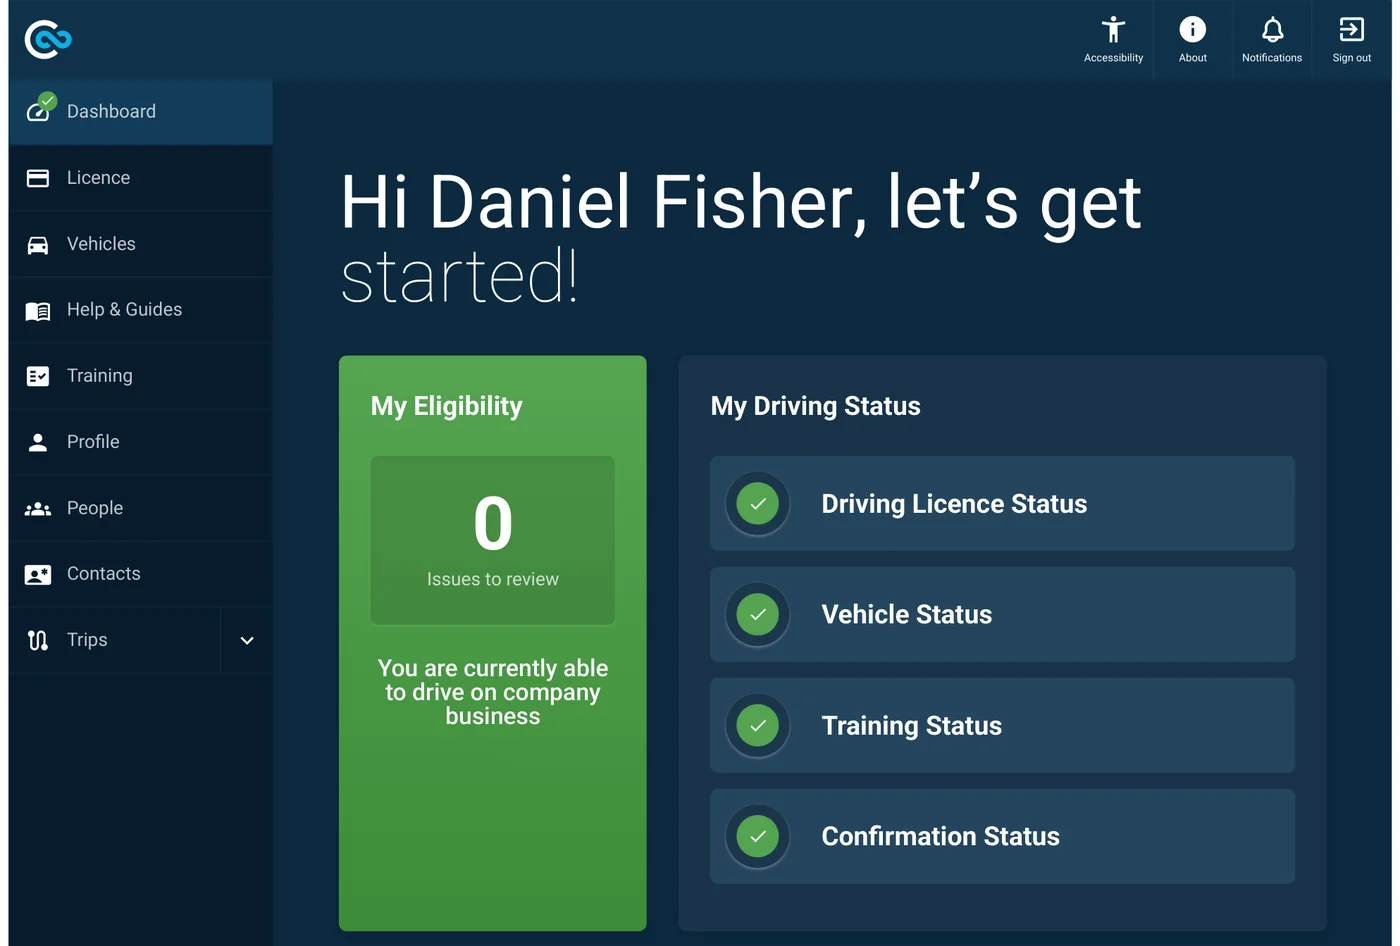Select the Trips menu label

tap(87, 640)
